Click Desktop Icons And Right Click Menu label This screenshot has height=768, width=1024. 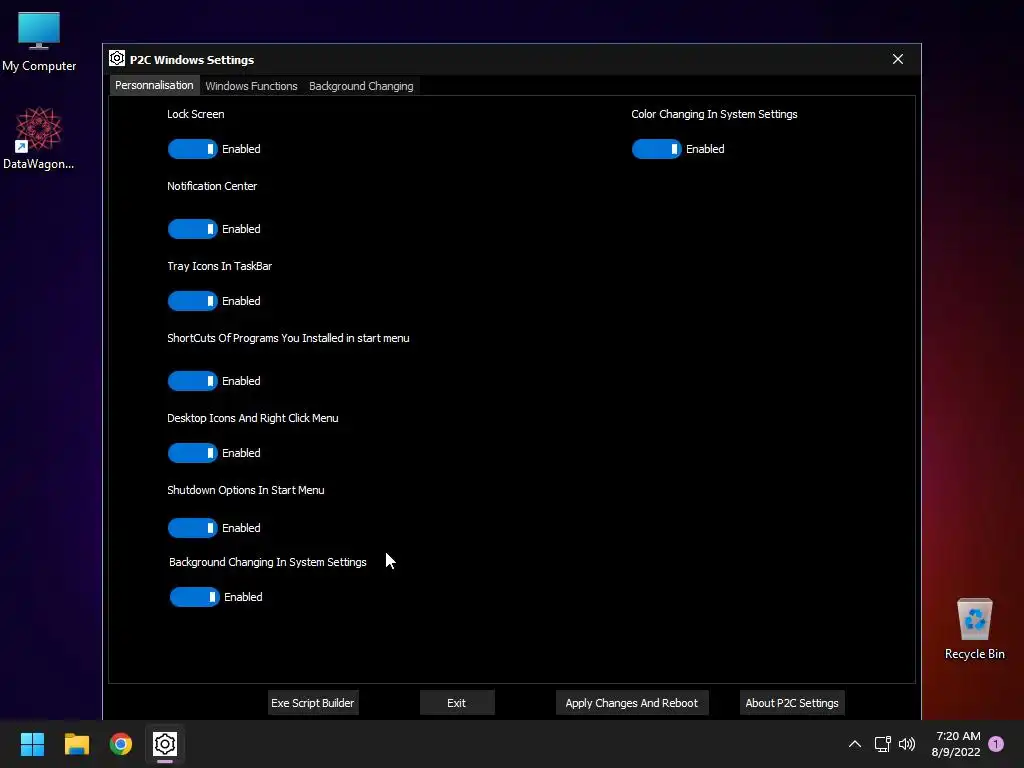(253, 418)
